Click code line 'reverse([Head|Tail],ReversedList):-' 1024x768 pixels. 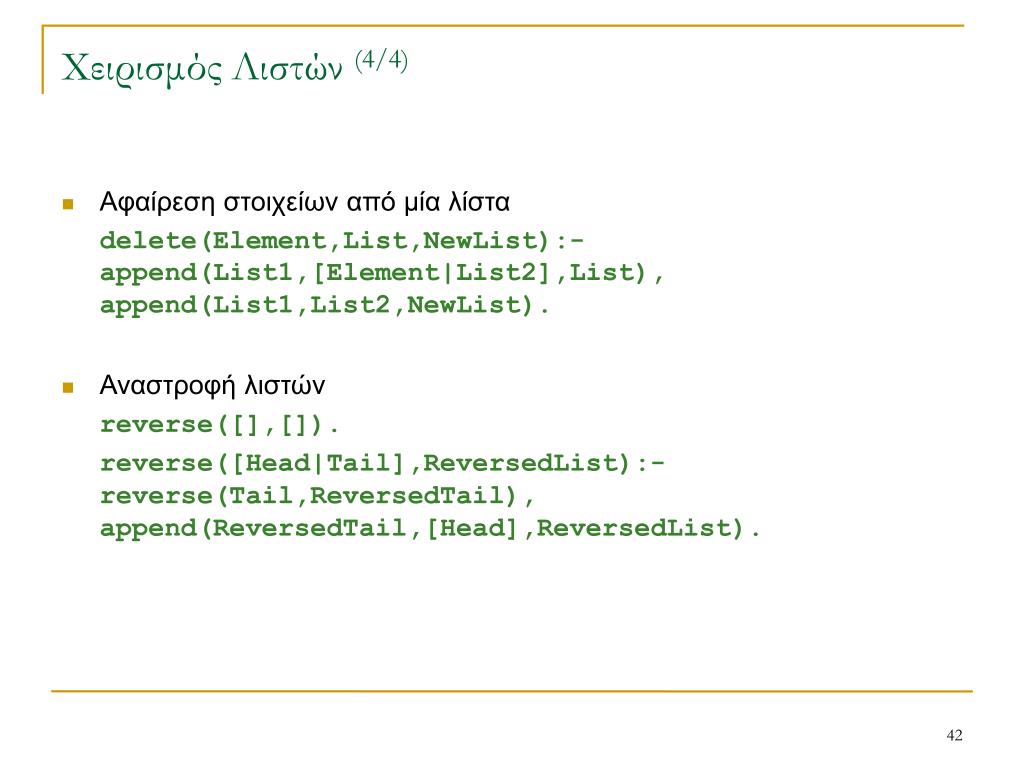click(382, 464)
